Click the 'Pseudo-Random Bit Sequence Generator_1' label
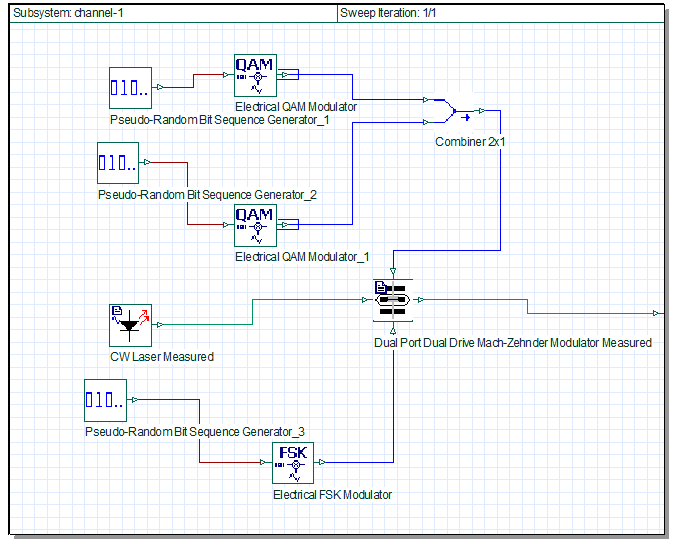This screenshot has height=542, width=674. coord(220,120)
